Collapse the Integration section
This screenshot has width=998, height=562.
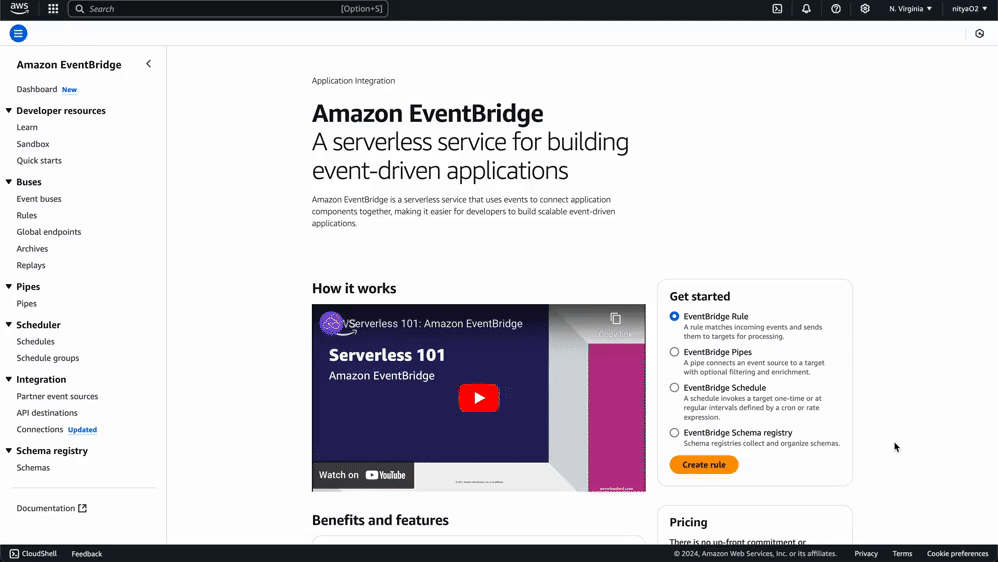click(9, 379)
